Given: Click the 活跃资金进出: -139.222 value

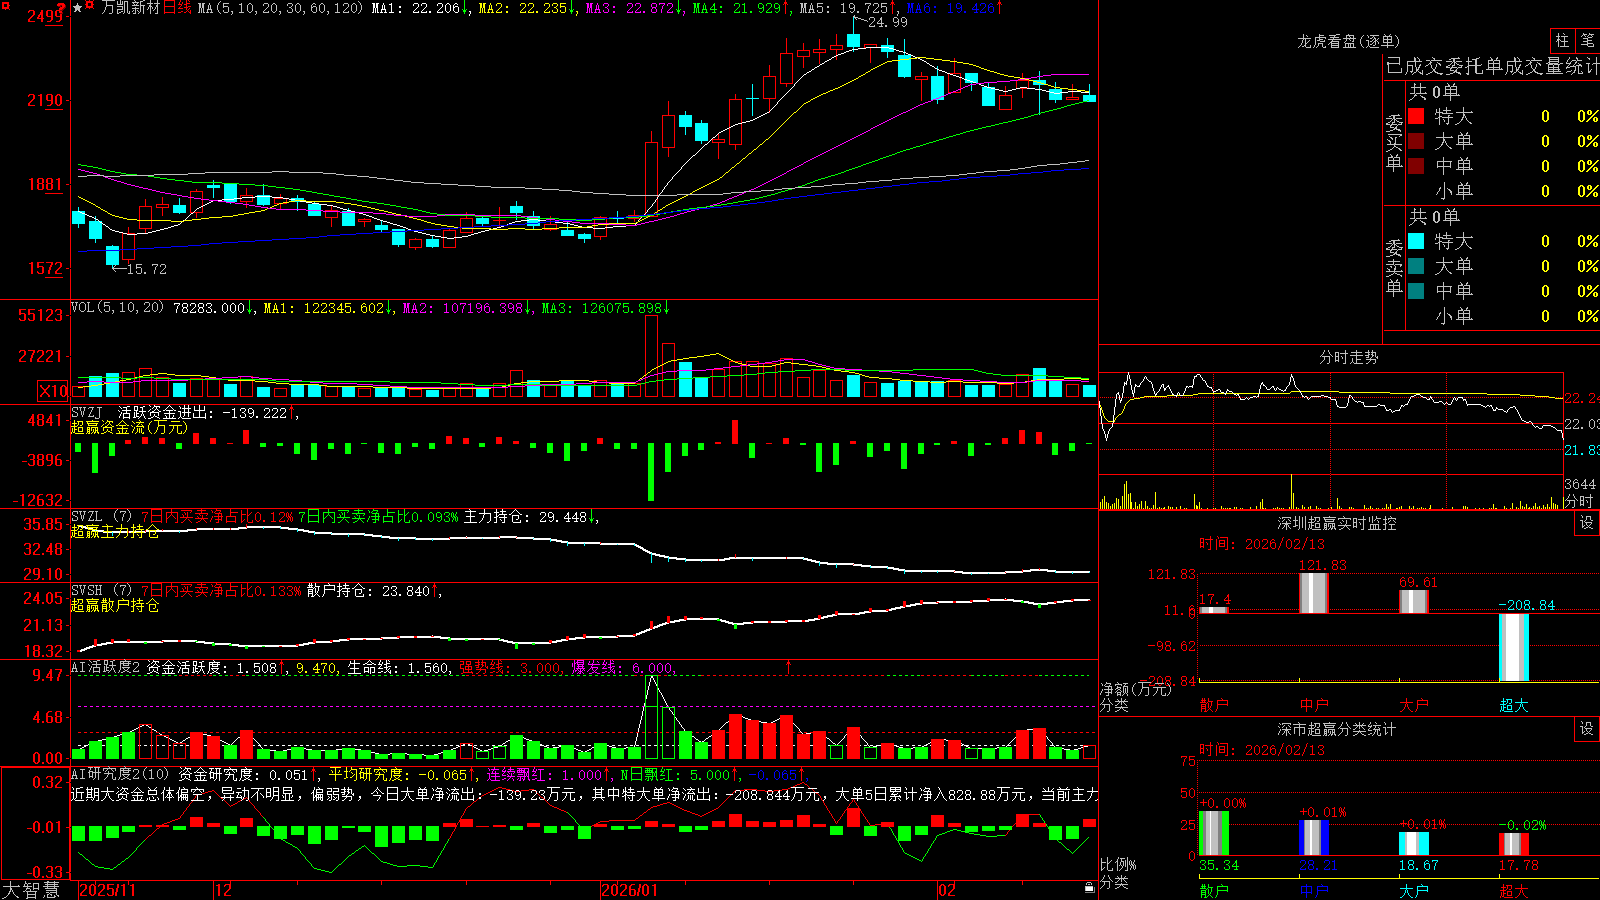Looking at the screenshot, I should (x=205, y=412).
